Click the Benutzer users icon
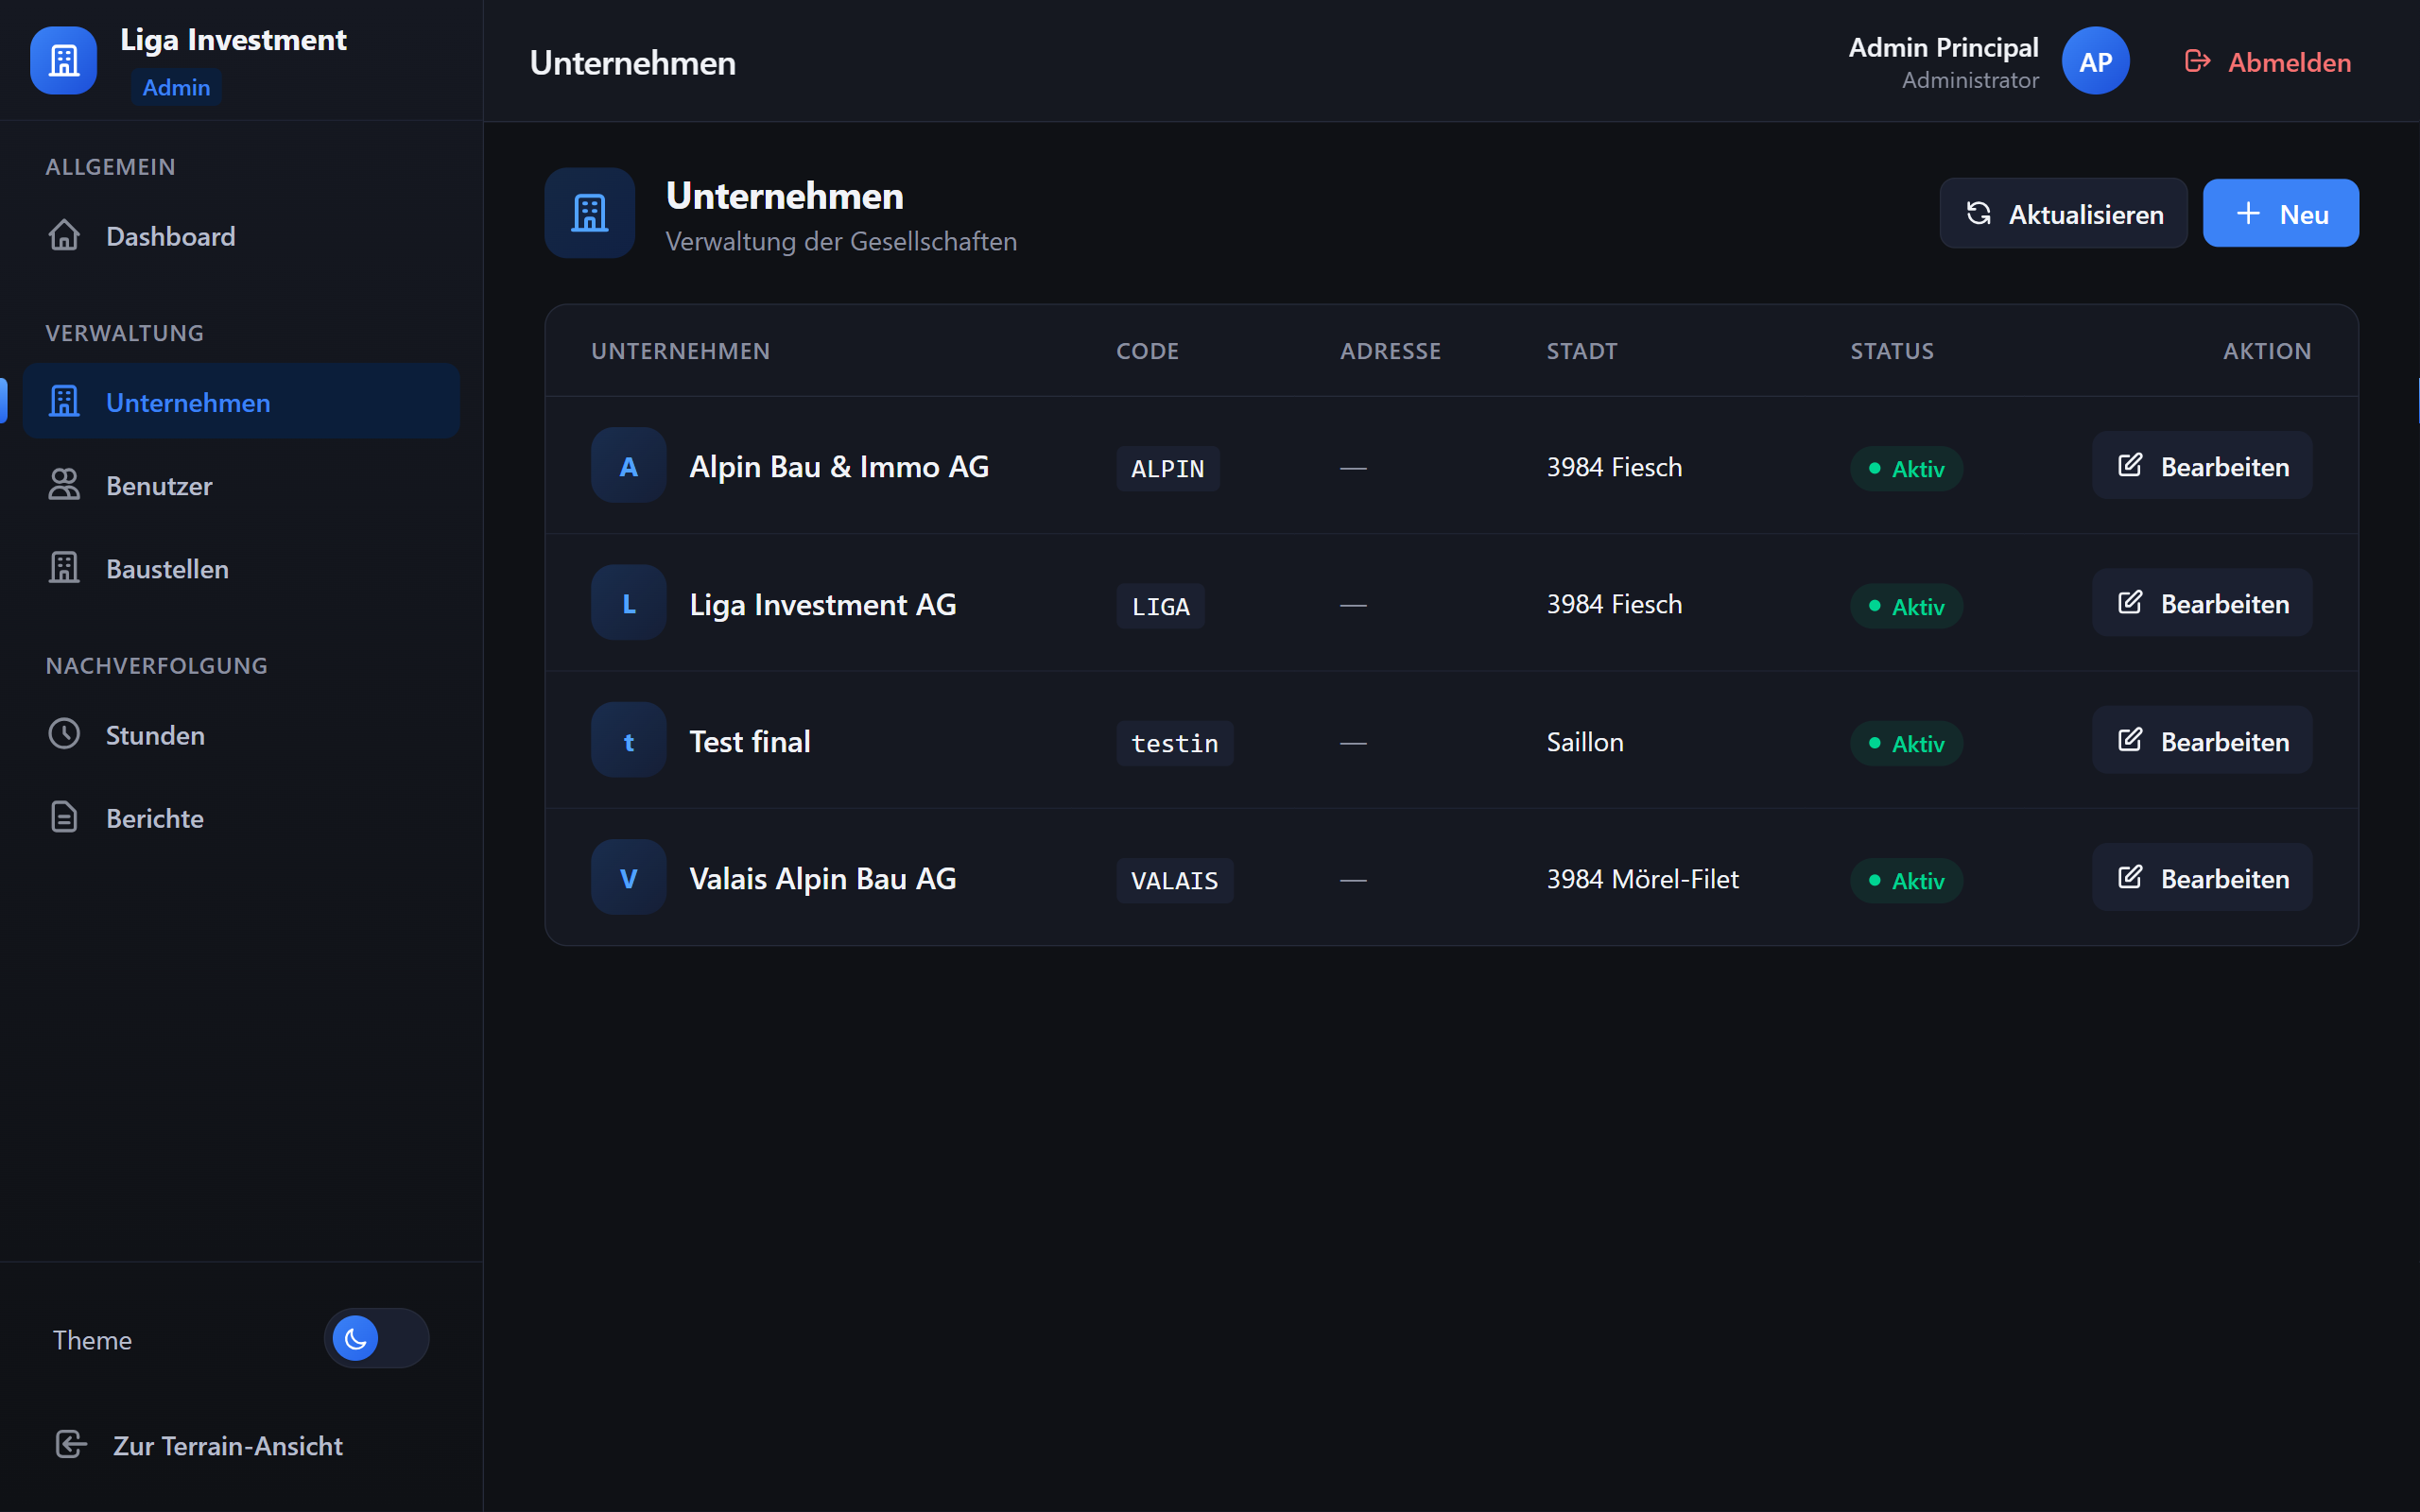This screenshot has height=1512, width=2420. click(64, 485)
